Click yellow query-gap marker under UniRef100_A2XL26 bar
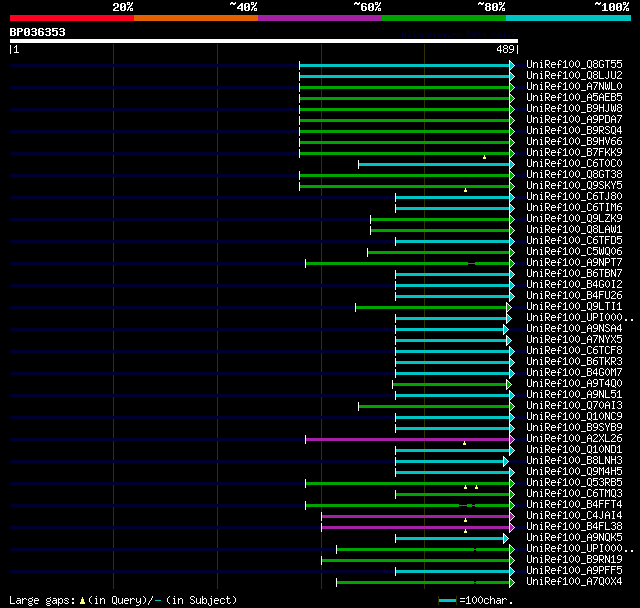 [464, 443]
